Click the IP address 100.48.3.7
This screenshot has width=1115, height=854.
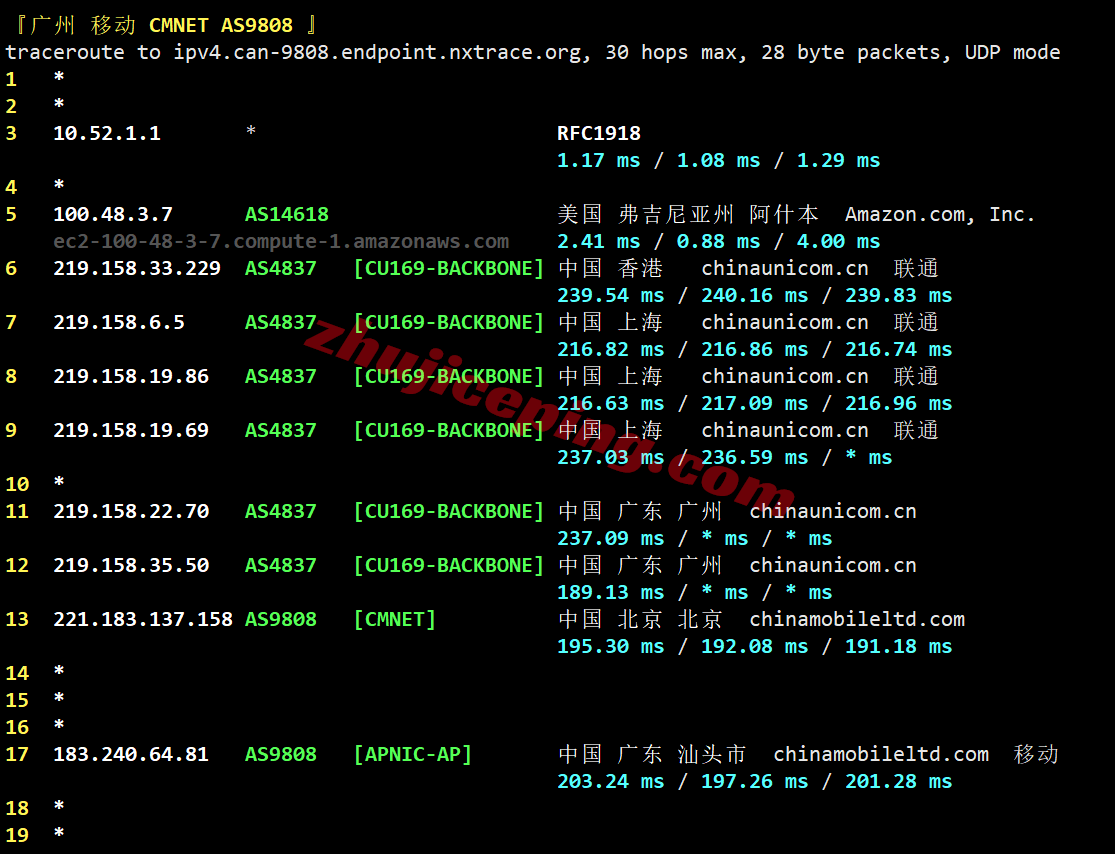click(113, 215)
